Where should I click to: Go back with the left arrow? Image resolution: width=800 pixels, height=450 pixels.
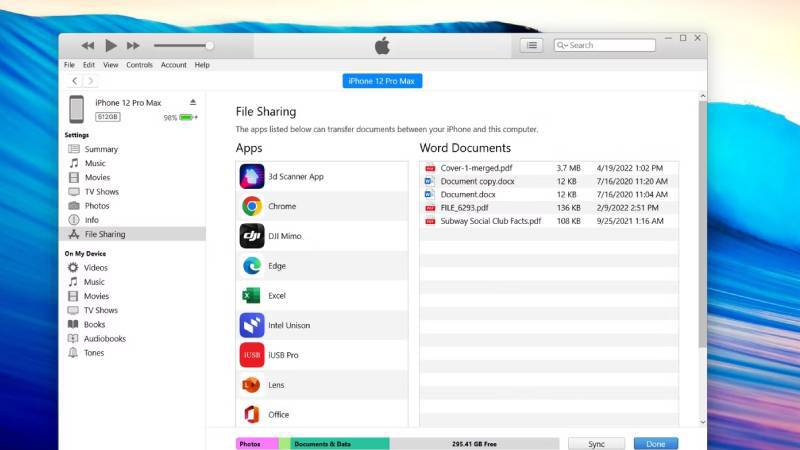pyautogui.click(x=74, y=81)
